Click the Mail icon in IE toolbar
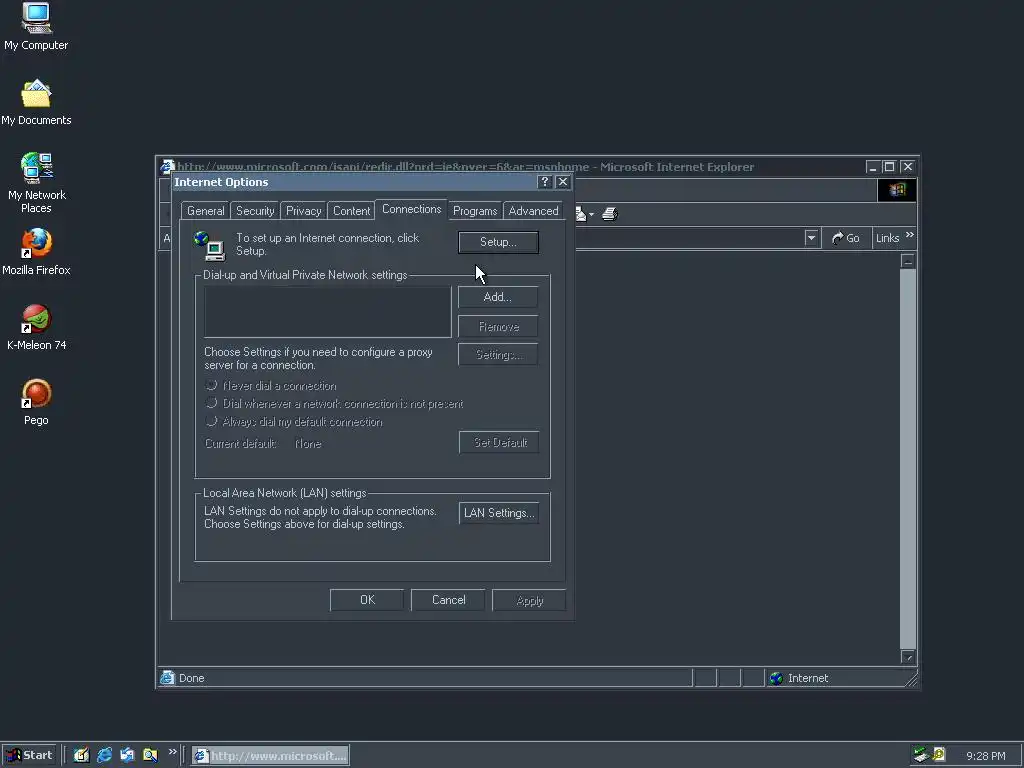This screenshot has height=768, width=1024. [x=580, y=214]
